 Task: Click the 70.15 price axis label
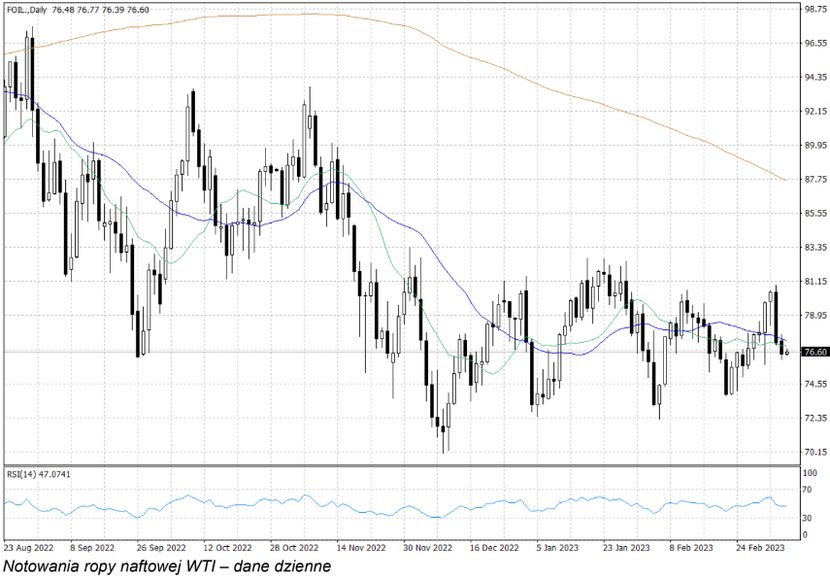[x=815, y=451]
